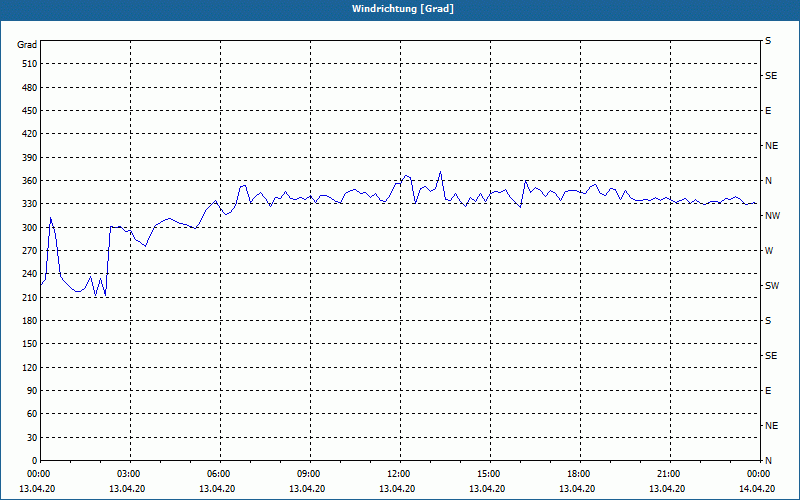Click the "300" y-axis value
The image size is (800, 500).
tap(30, 227)
